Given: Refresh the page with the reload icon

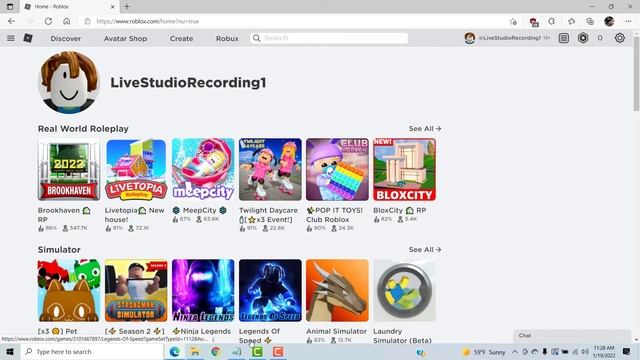Looking at the screenshot, I should 48,21.
